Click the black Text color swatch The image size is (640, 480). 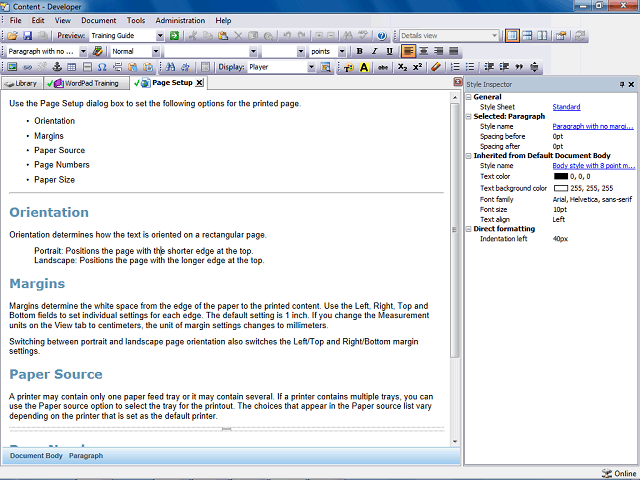pos(561,176)
